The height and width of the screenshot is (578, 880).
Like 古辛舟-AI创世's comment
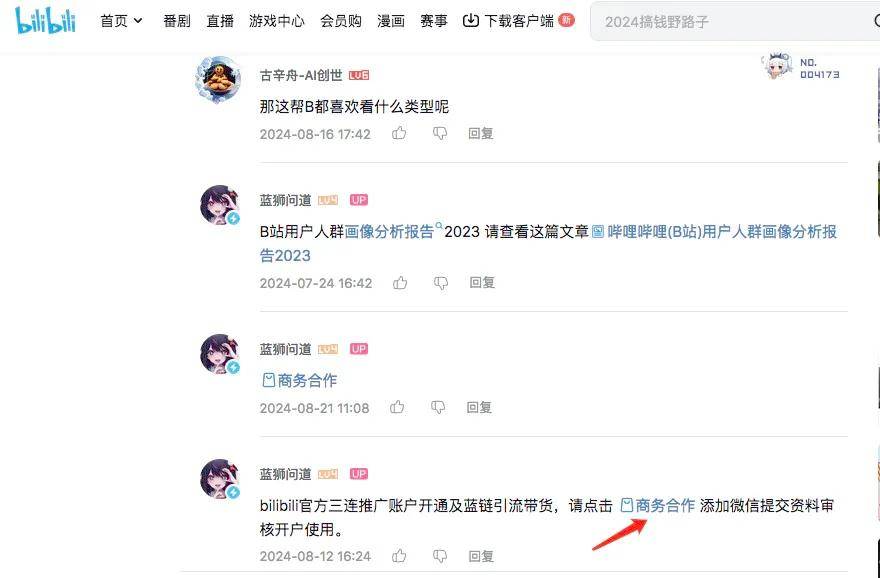point(399,134)
